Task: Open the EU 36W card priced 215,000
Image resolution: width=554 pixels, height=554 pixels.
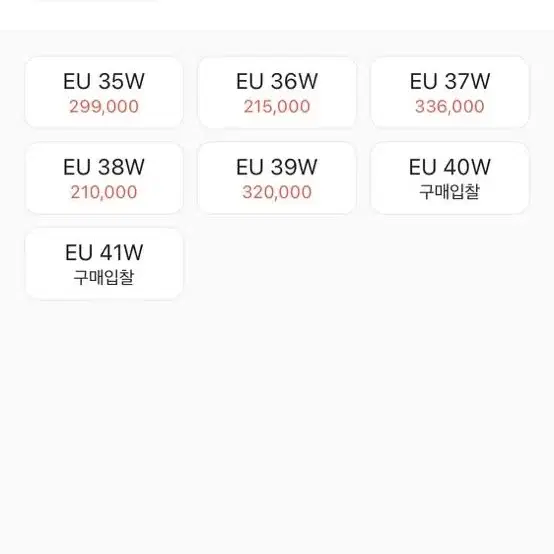Action: pos(277,92)
